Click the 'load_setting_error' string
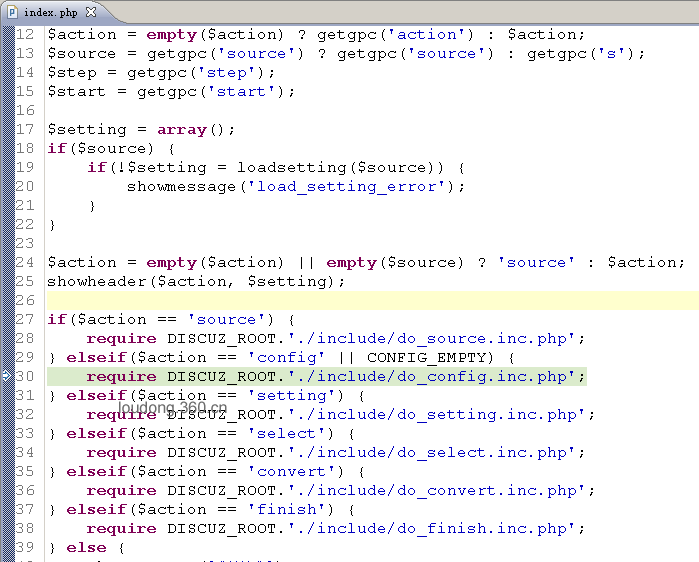Image resolution: width=699 pixels, height=562 pixels. (346, 186)
